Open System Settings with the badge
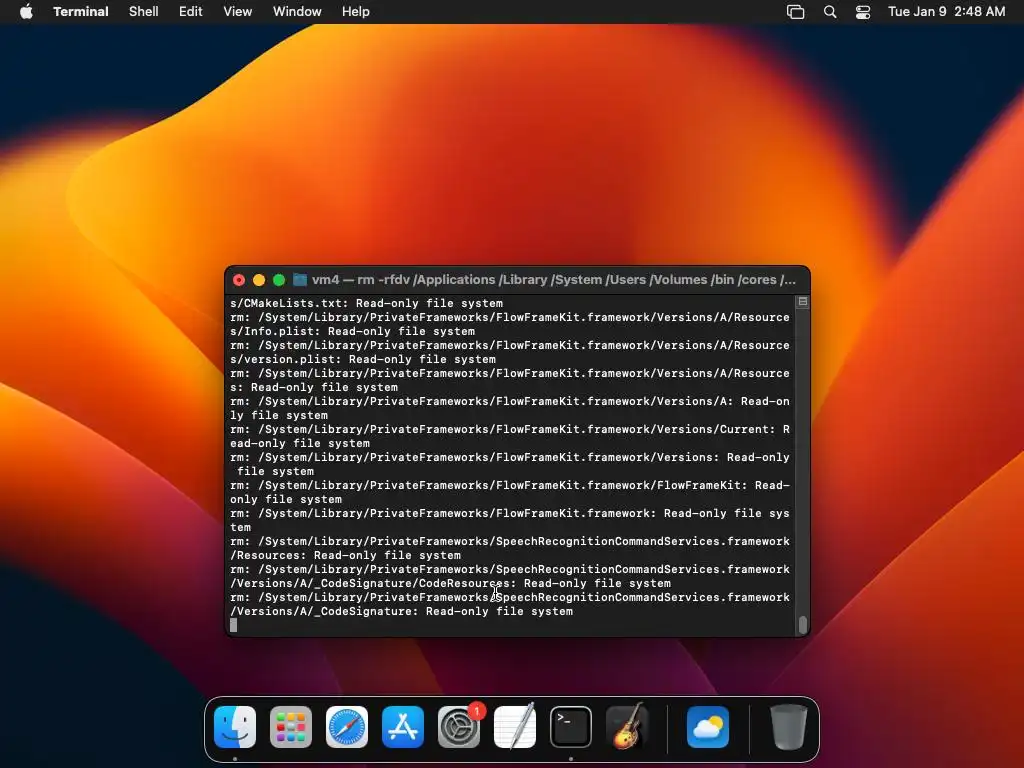Screen dimensions: 1024x768 tap(459, 727)
